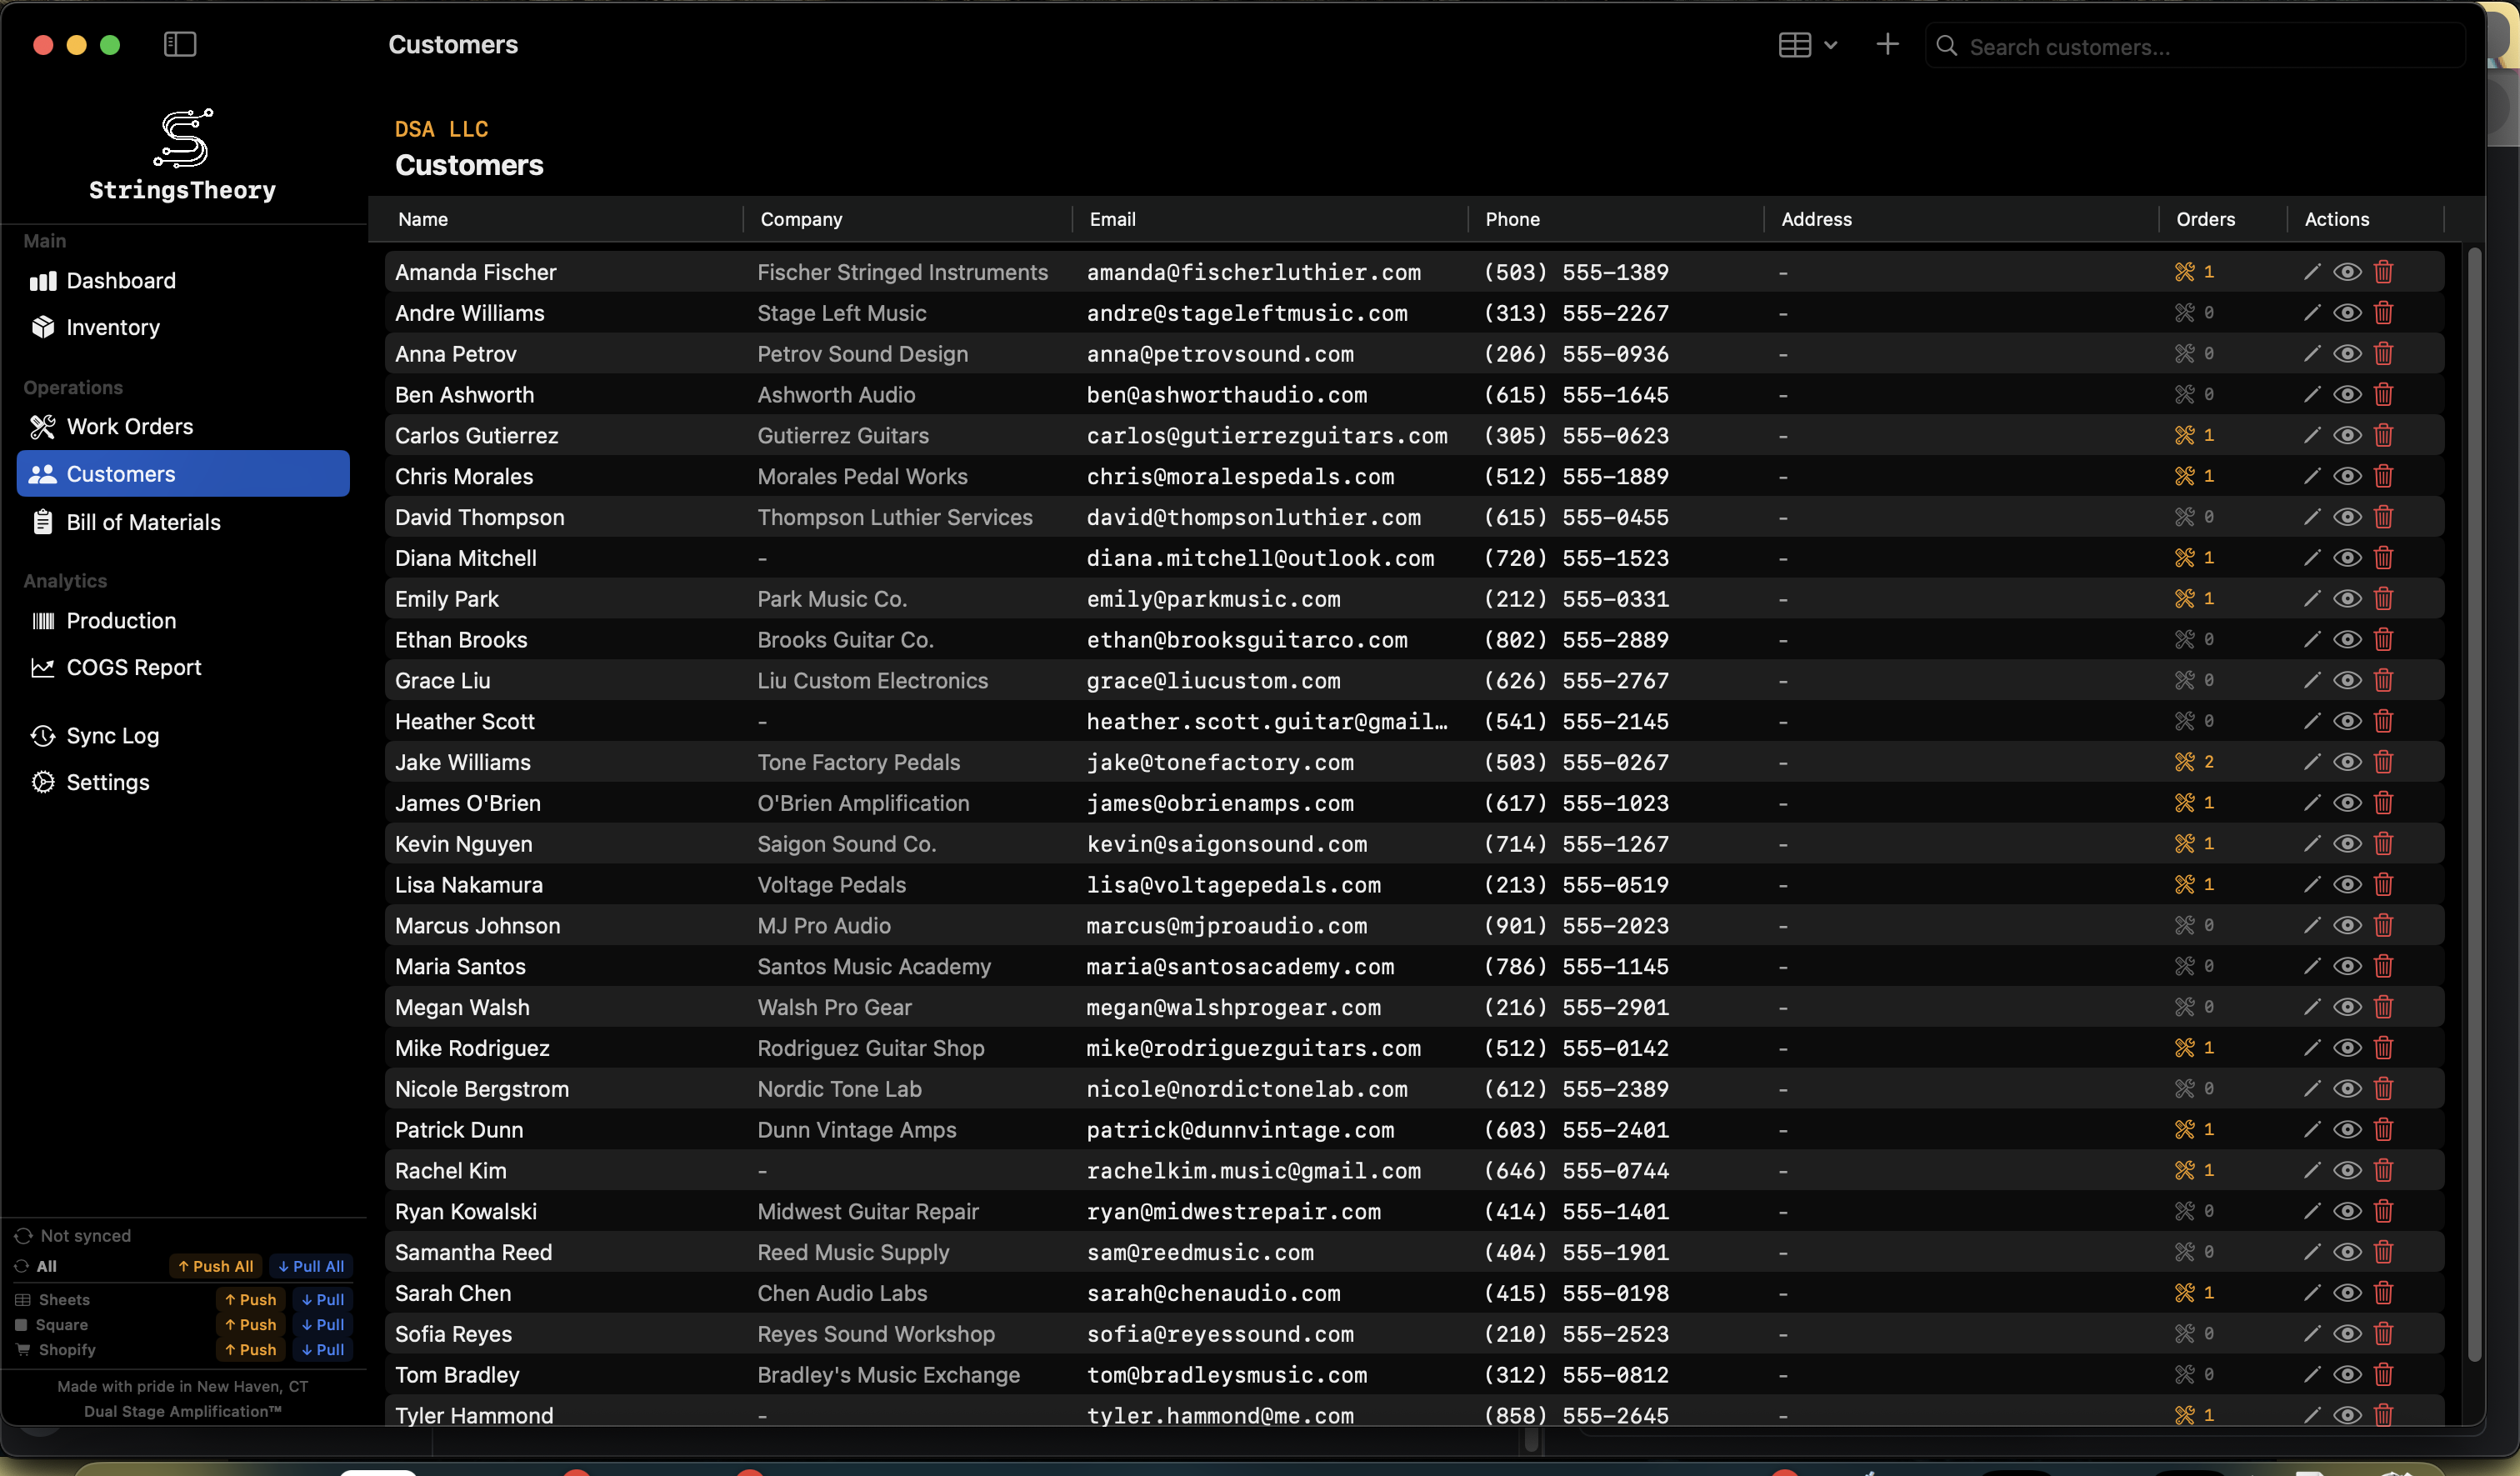Click the Pull All button

coord(309,1265)
